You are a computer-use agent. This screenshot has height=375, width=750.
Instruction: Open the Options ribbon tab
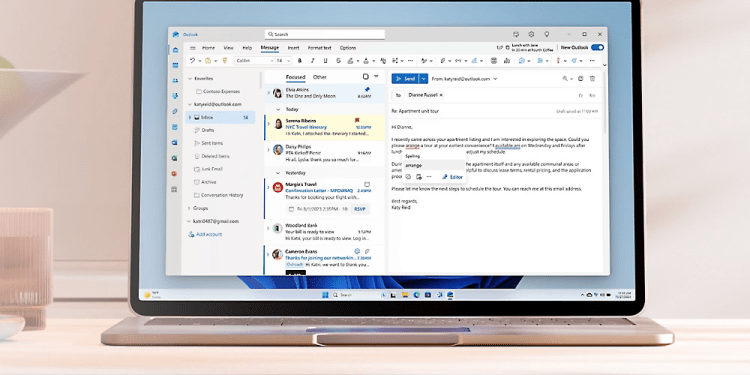point(348,48)
